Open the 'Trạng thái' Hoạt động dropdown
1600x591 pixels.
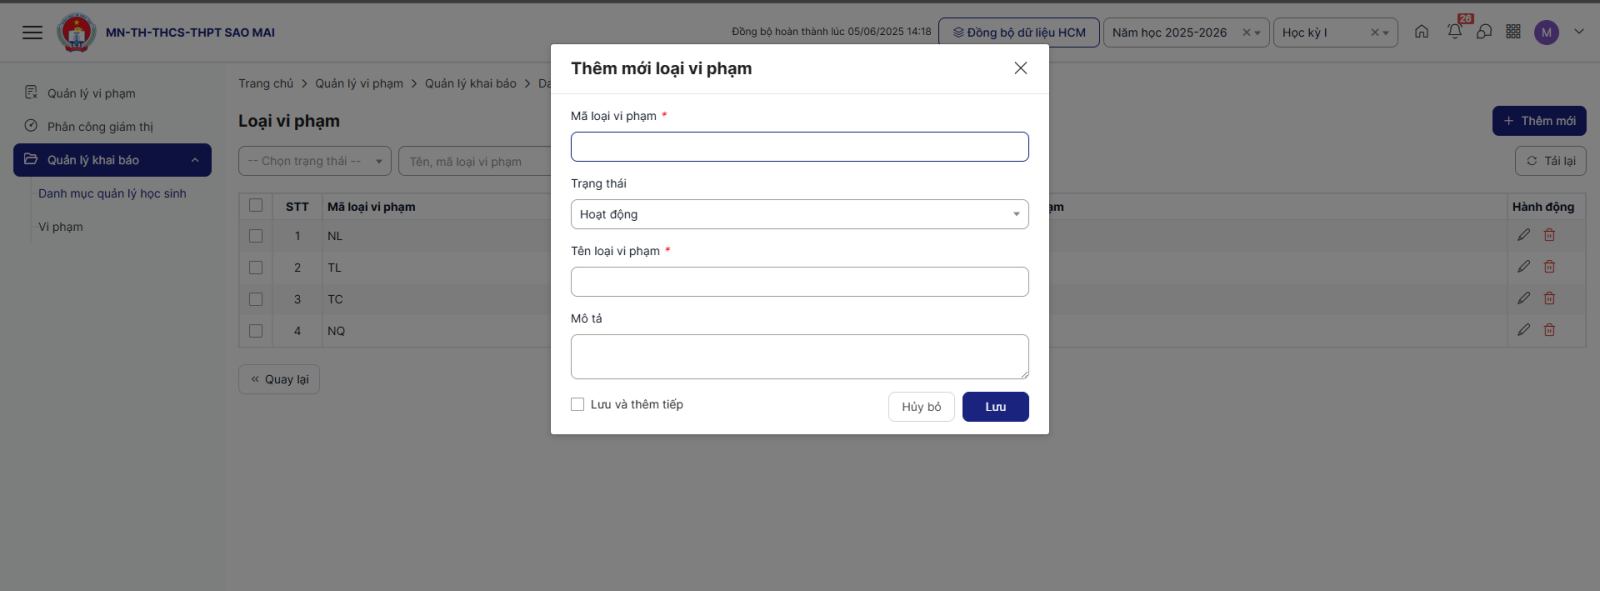[799, 214]
